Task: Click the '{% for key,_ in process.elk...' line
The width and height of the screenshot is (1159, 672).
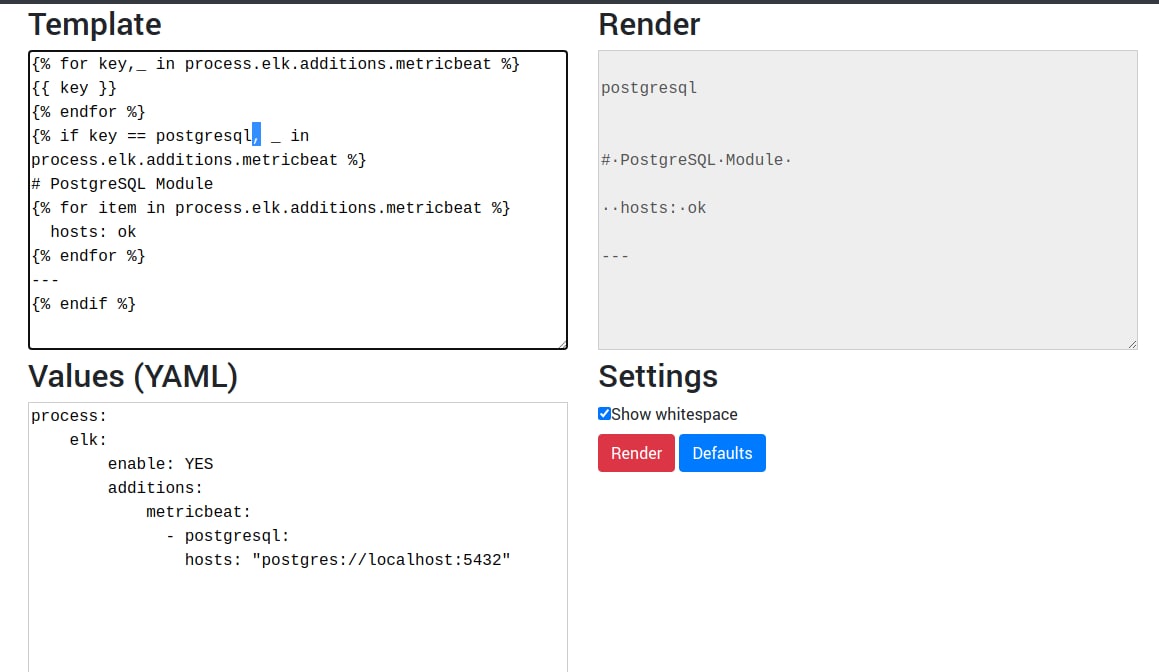Action: pyautogui.click(x=276, y=64)
